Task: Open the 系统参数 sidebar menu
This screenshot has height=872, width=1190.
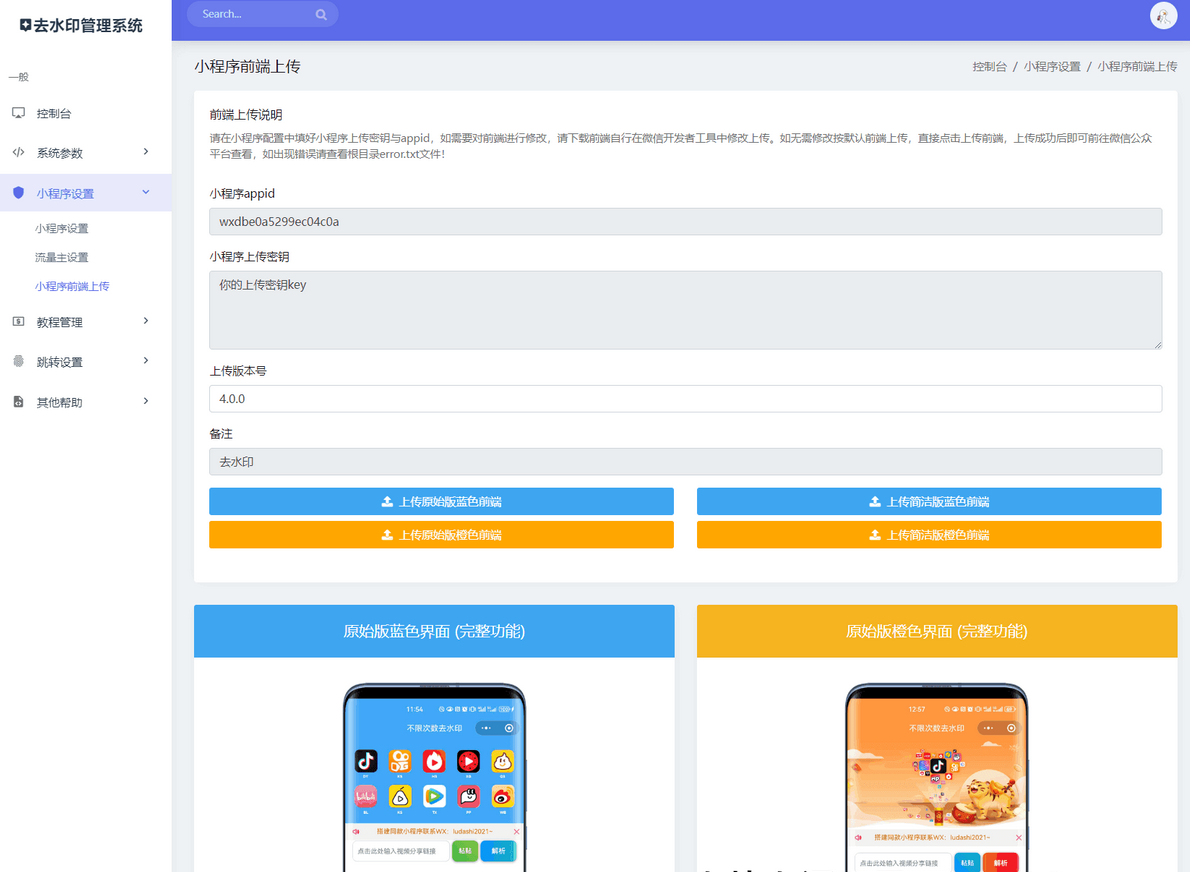Action: (x=86, y=153)
